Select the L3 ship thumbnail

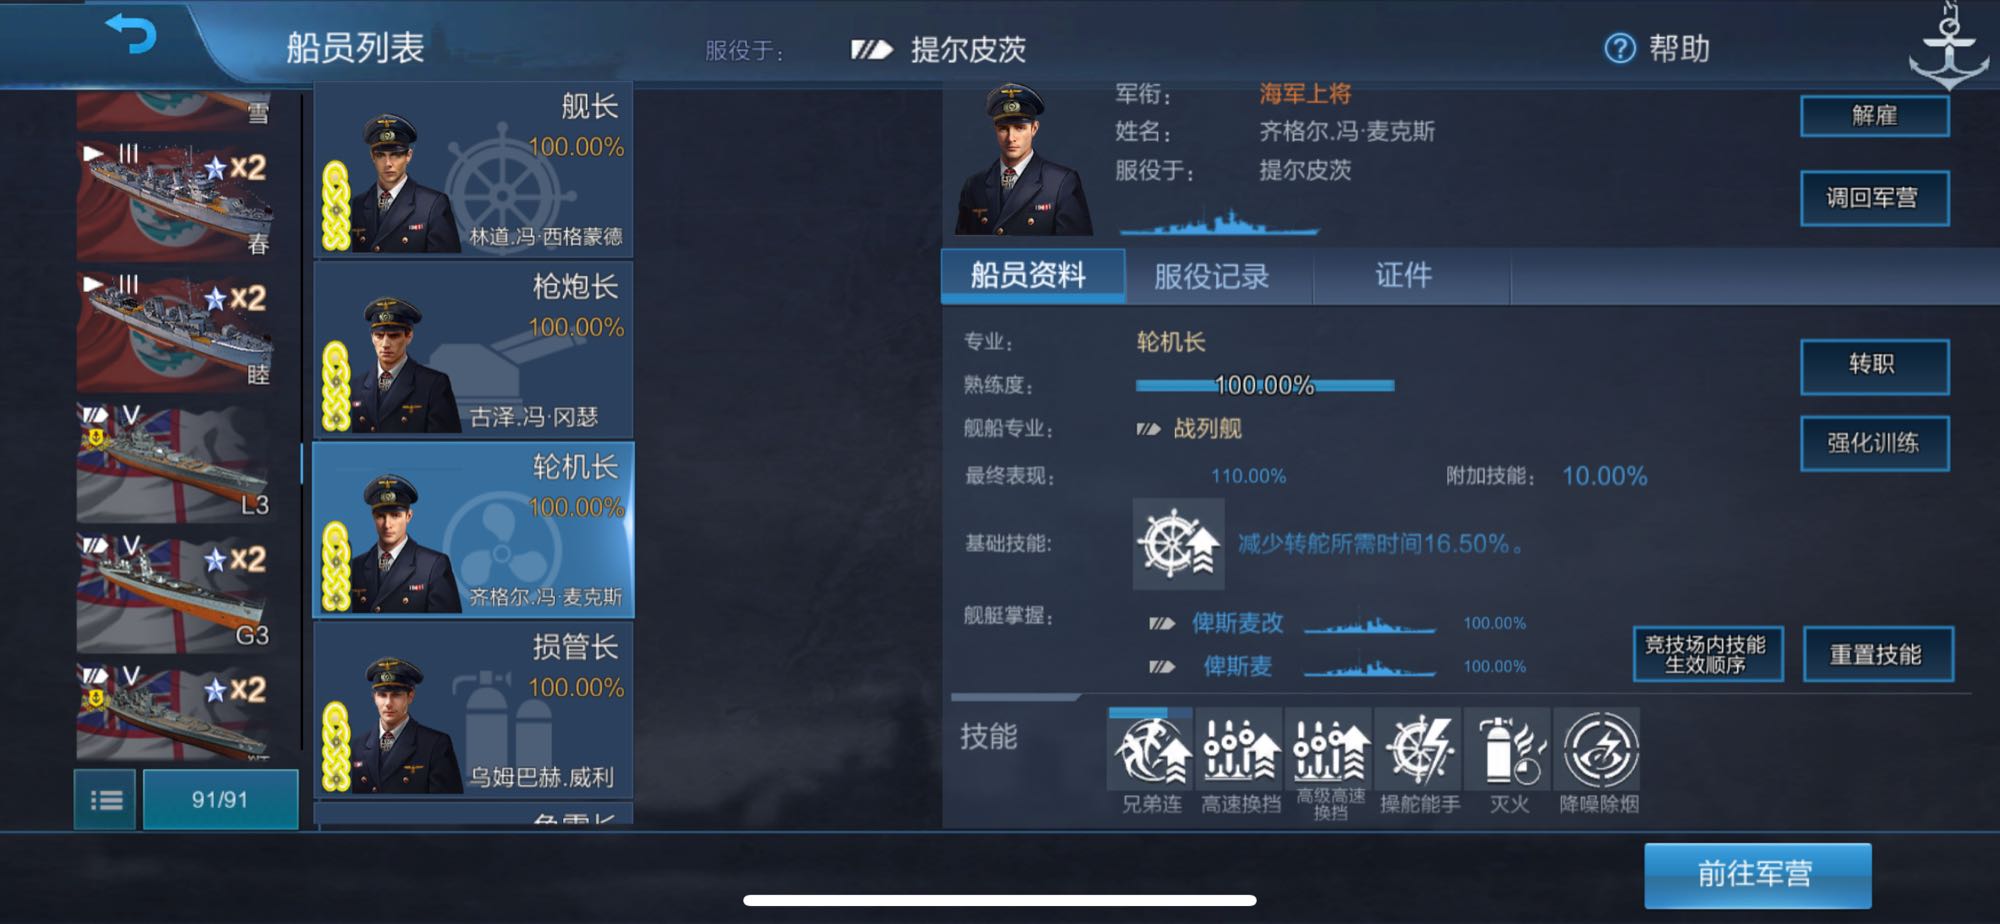(175, 462)
